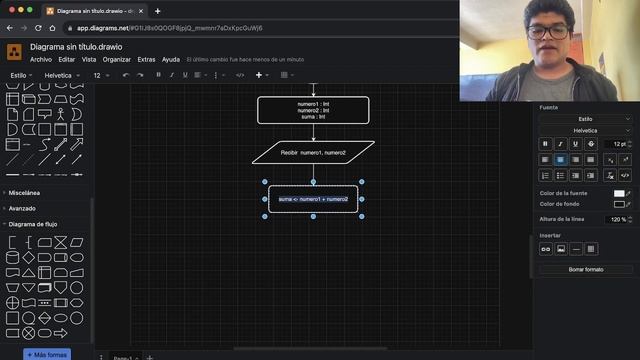Click the Más formas button
Image resolution: width=640 pixels, height=360 pixels.
(47, 355)
